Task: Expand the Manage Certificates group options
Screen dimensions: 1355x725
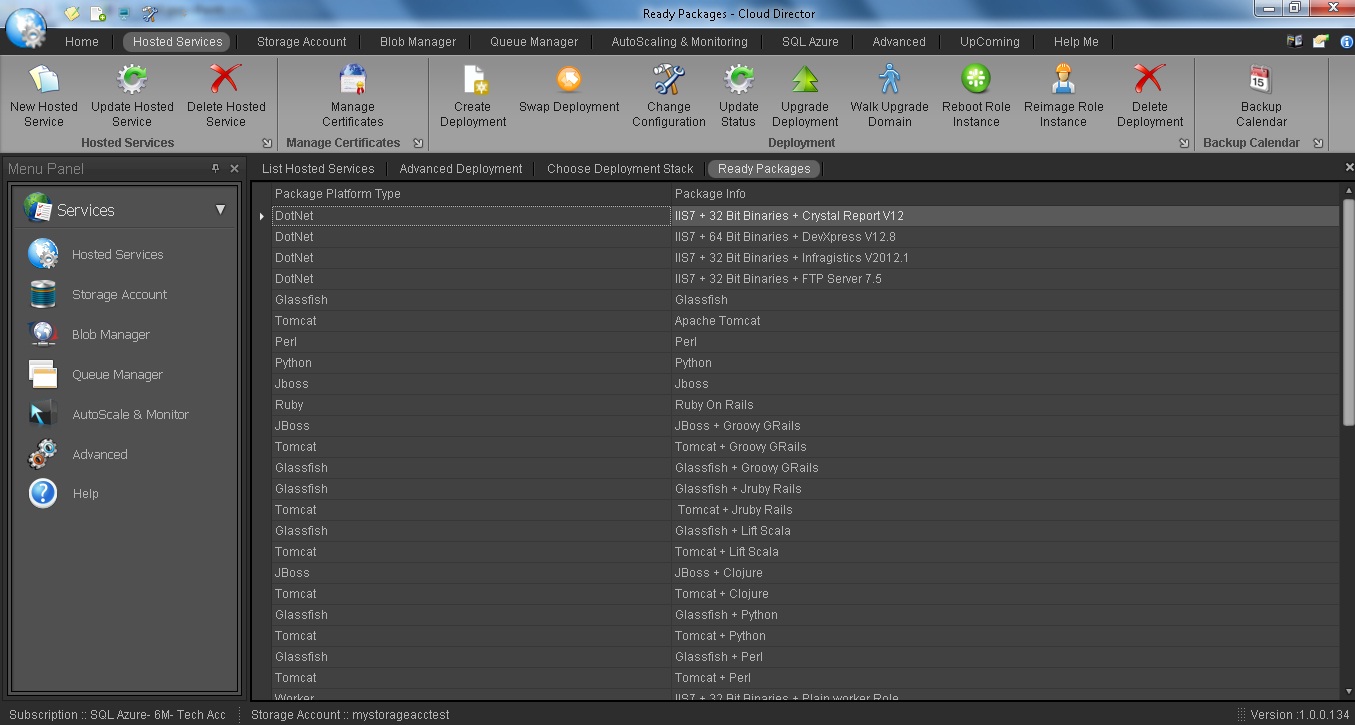Action: click(x=419, y=143)
